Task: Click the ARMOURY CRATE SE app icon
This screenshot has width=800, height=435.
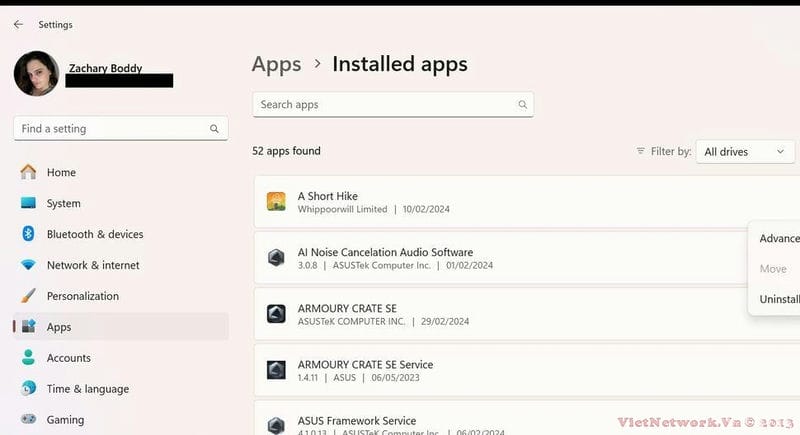Action: tap(276, 314)
